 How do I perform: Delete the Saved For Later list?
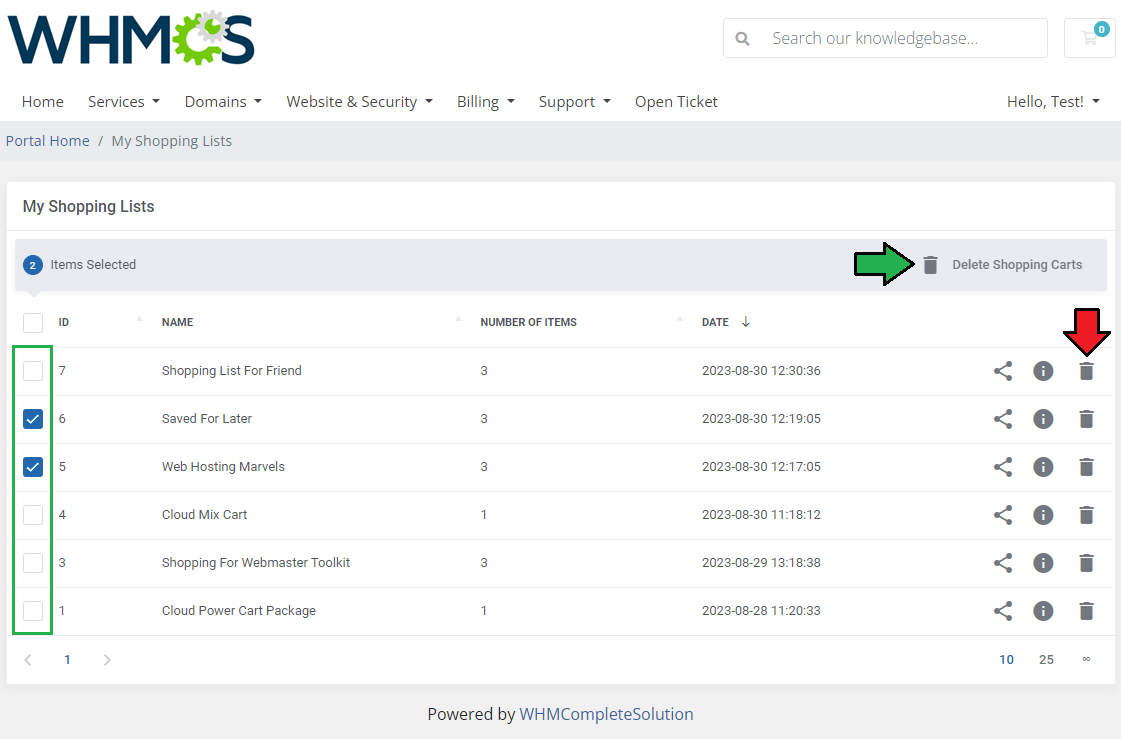1086,419
